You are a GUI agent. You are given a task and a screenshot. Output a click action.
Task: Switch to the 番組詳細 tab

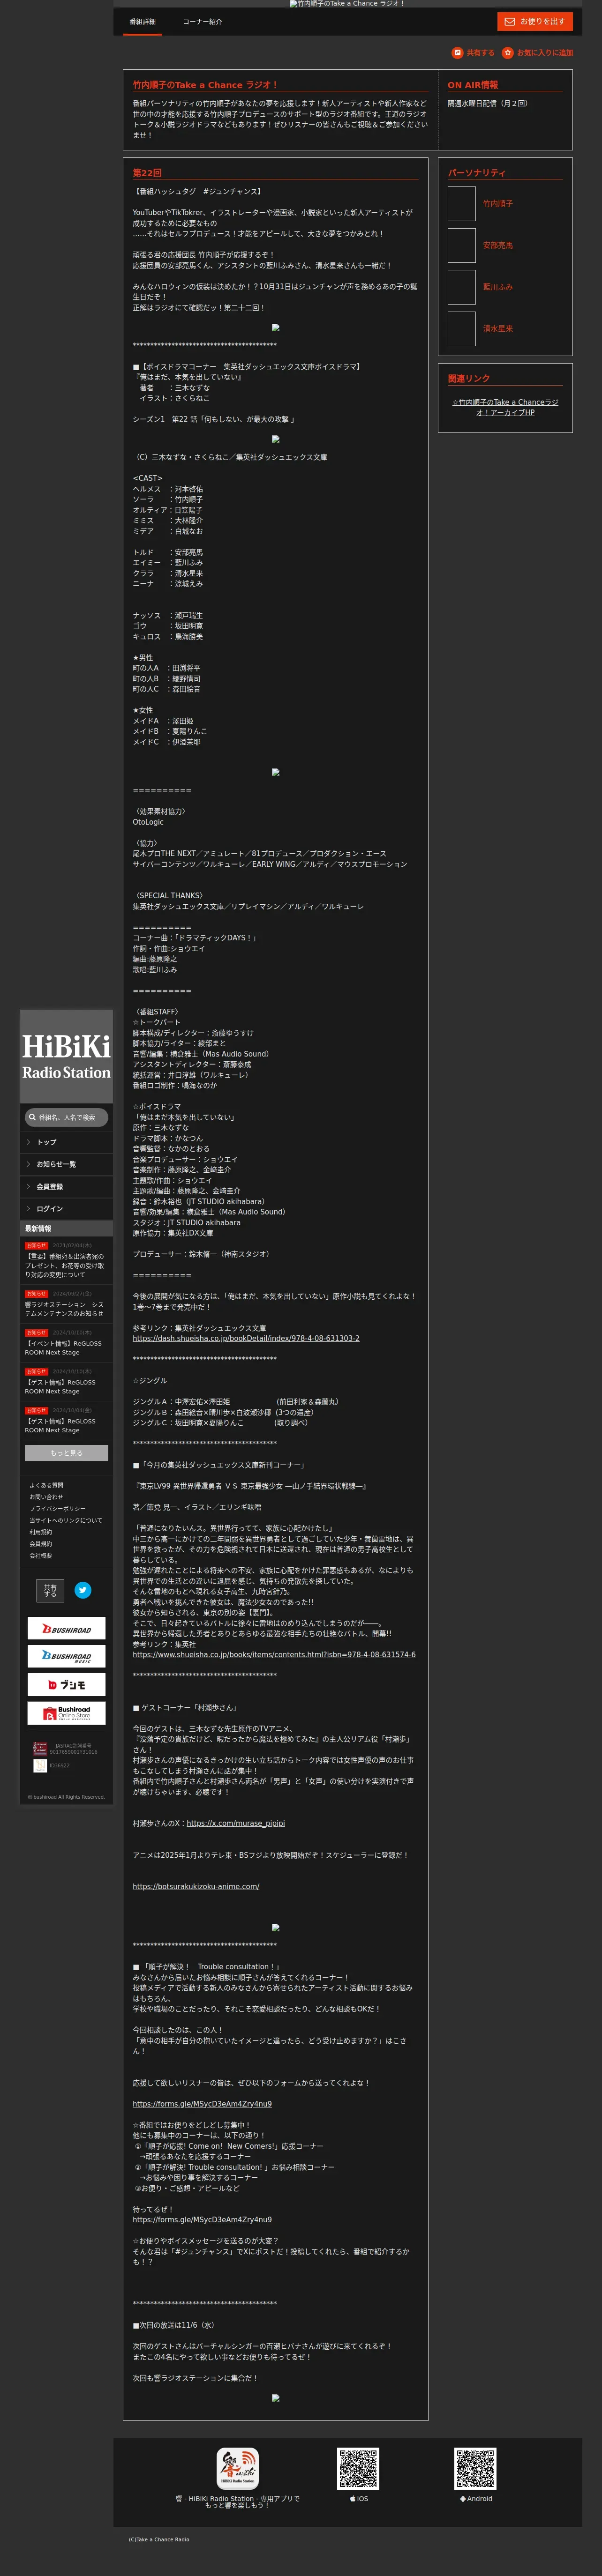[x=142, y=22]
